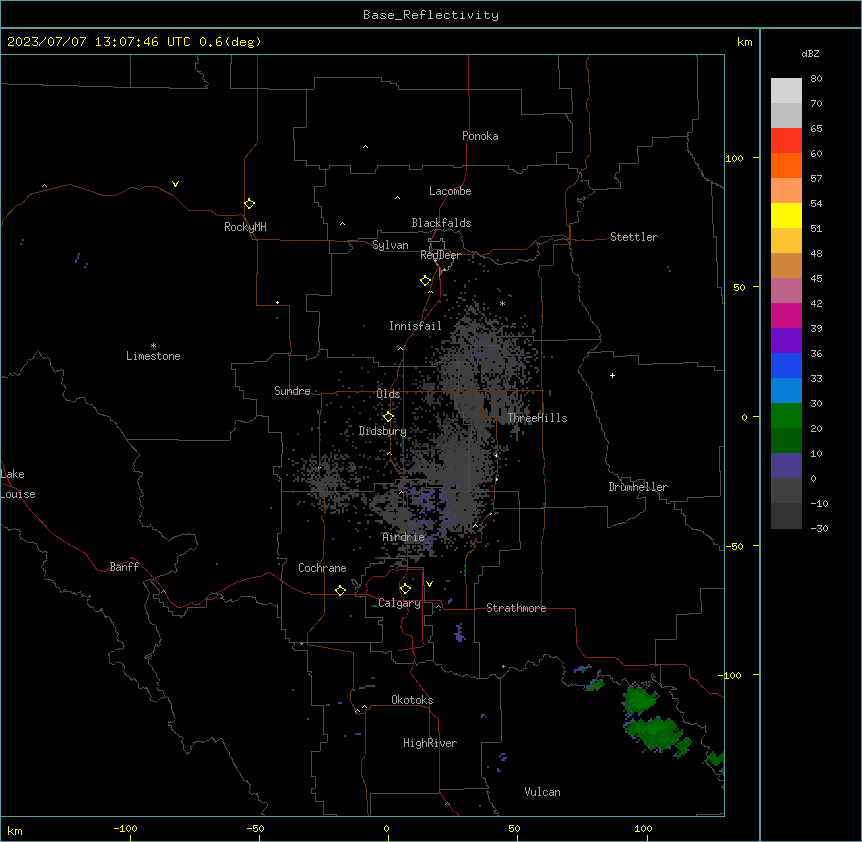
Task: Select the blue 36 dBZ legend color
Action: pos(786,365)
